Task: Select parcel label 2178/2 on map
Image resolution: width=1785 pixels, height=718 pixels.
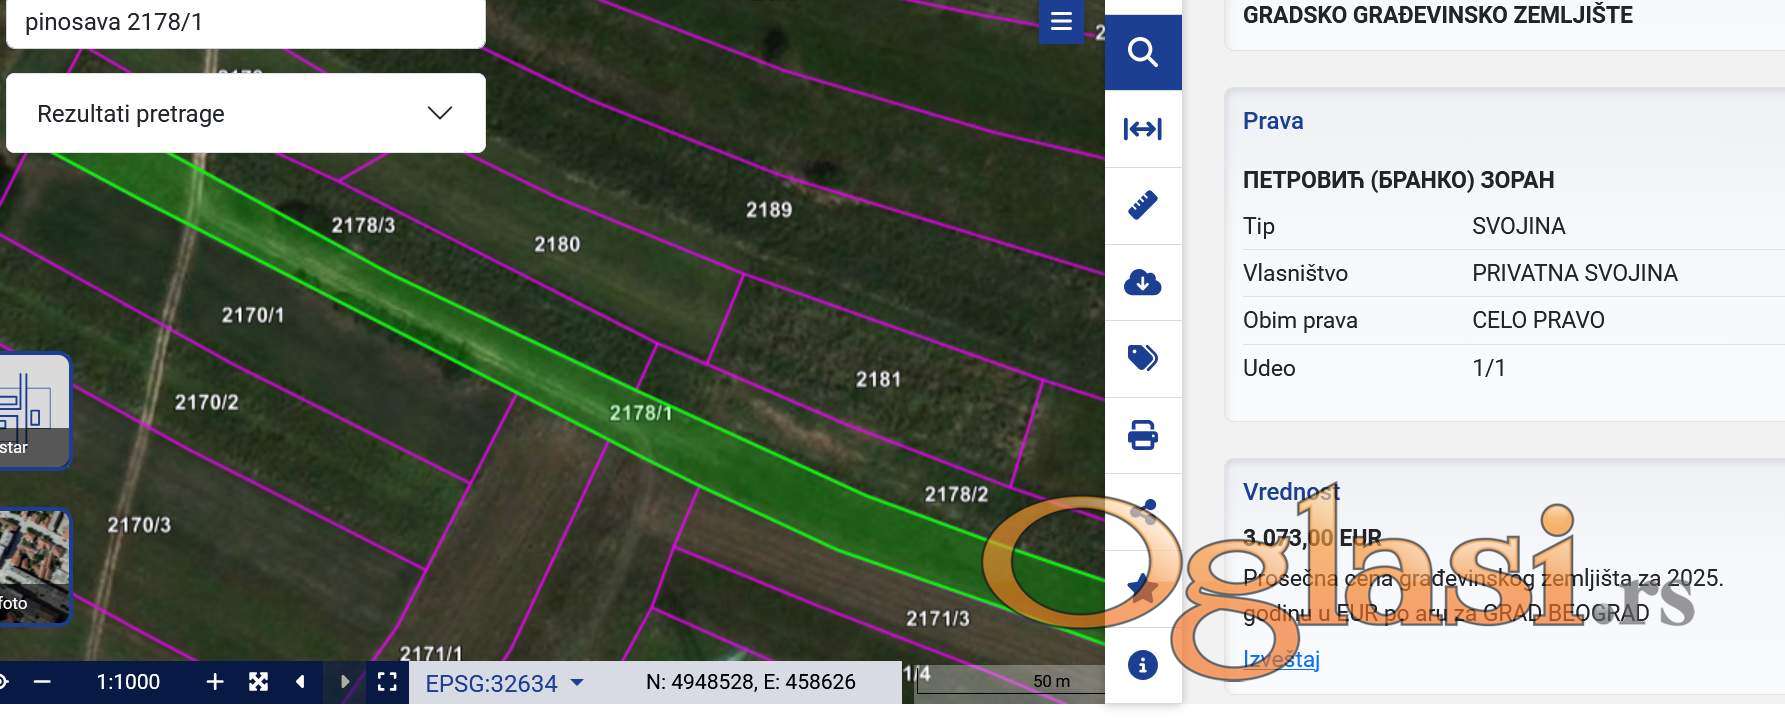Action: point(956,494)
